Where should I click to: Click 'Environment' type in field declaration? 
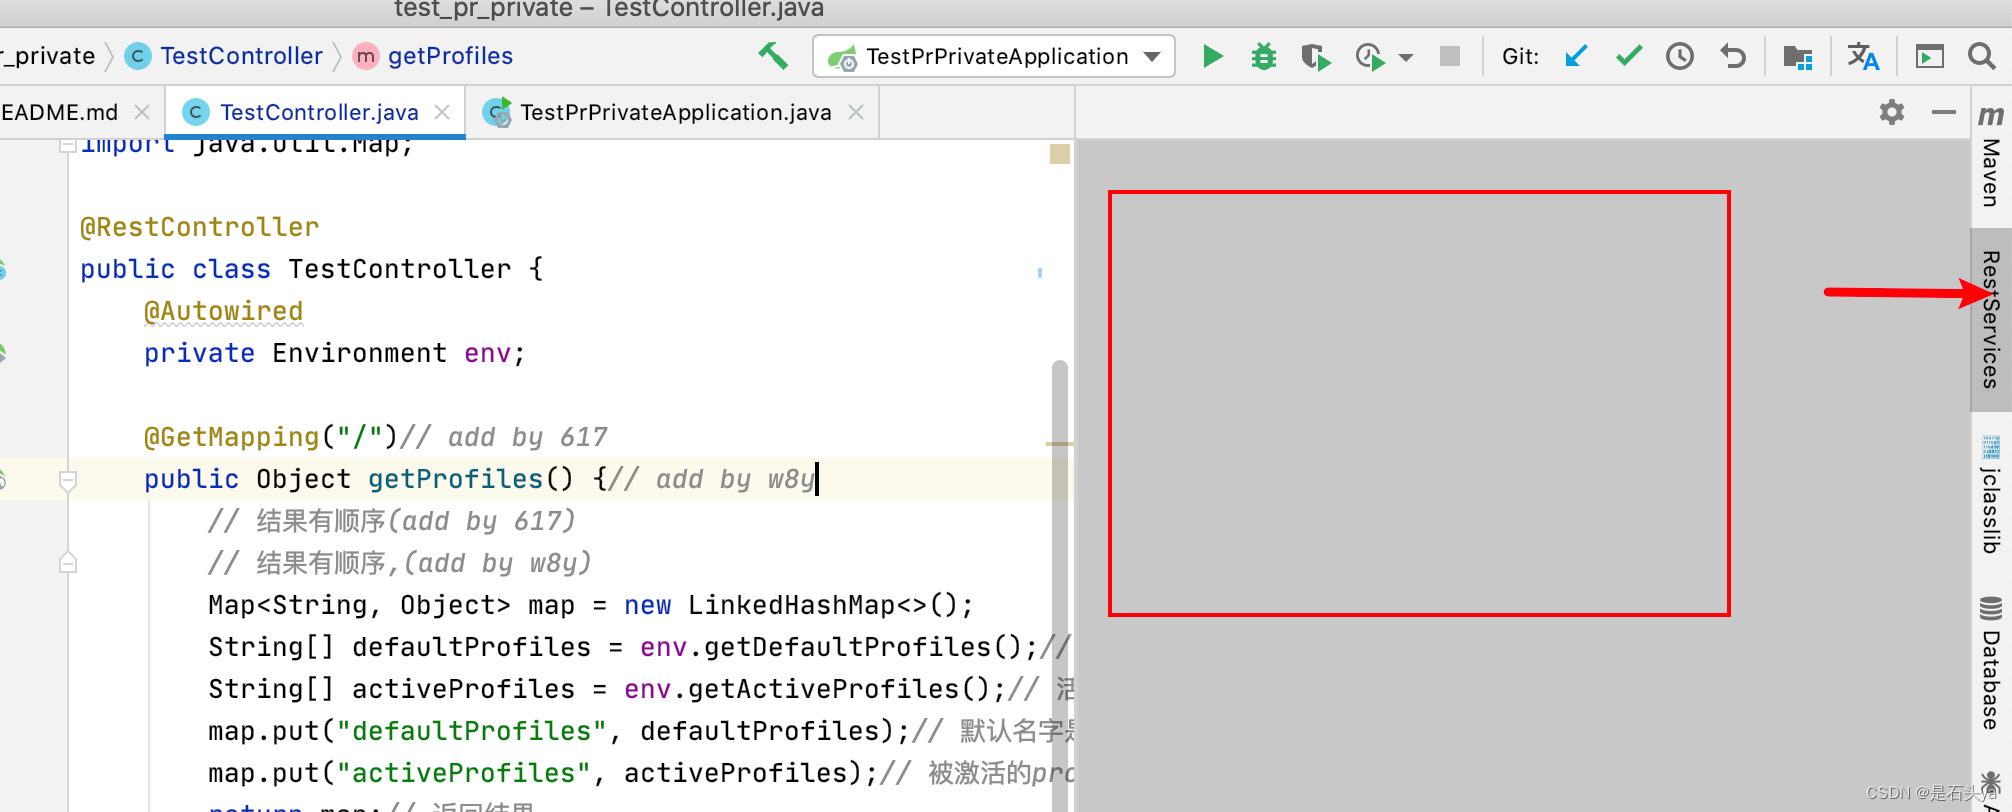[360, 353]
